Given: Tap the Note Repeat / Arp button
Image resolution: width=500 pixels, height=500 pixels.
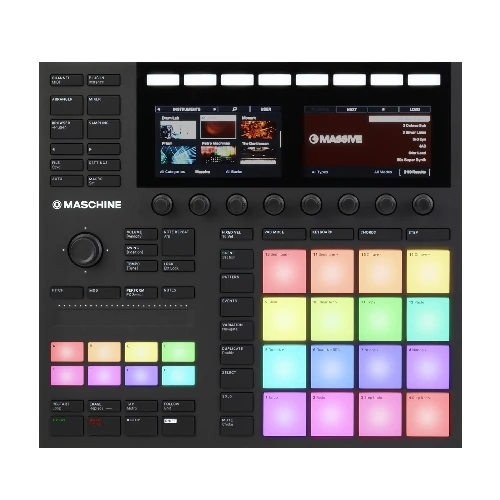Looking at the screenshot, I should (x=178, y=242).
